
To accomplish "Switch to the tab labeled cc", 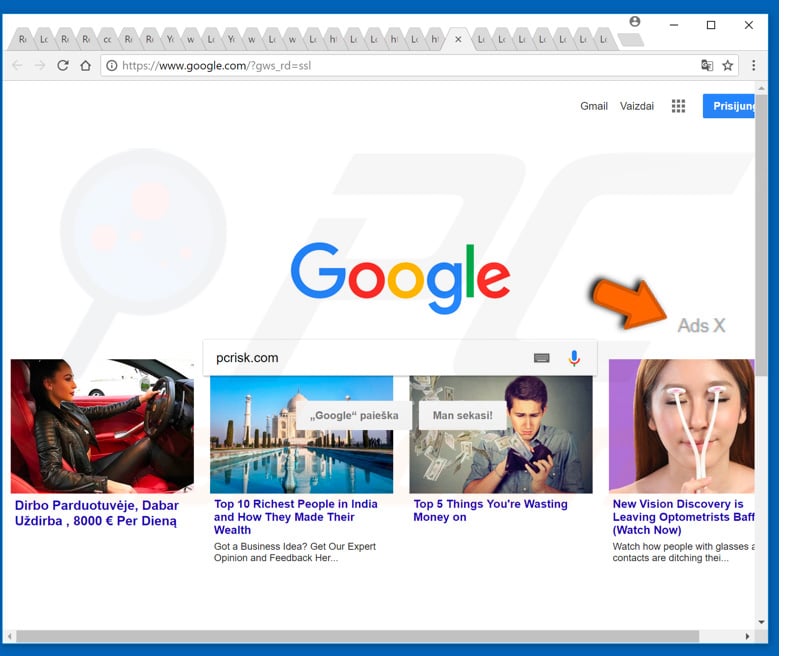I will (x=107, y=39).
